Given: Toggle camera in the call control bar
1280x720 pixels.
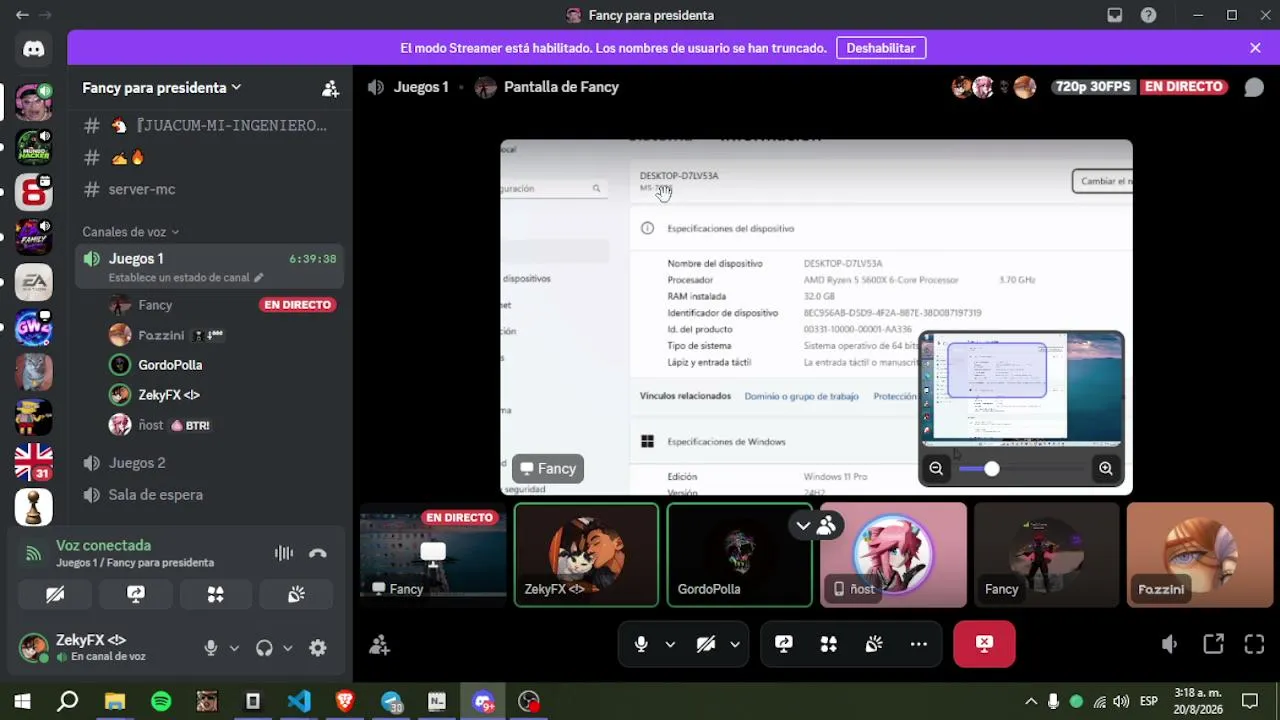Looking at the screenshot, I should pyautogui.click(x=706, y=645).
